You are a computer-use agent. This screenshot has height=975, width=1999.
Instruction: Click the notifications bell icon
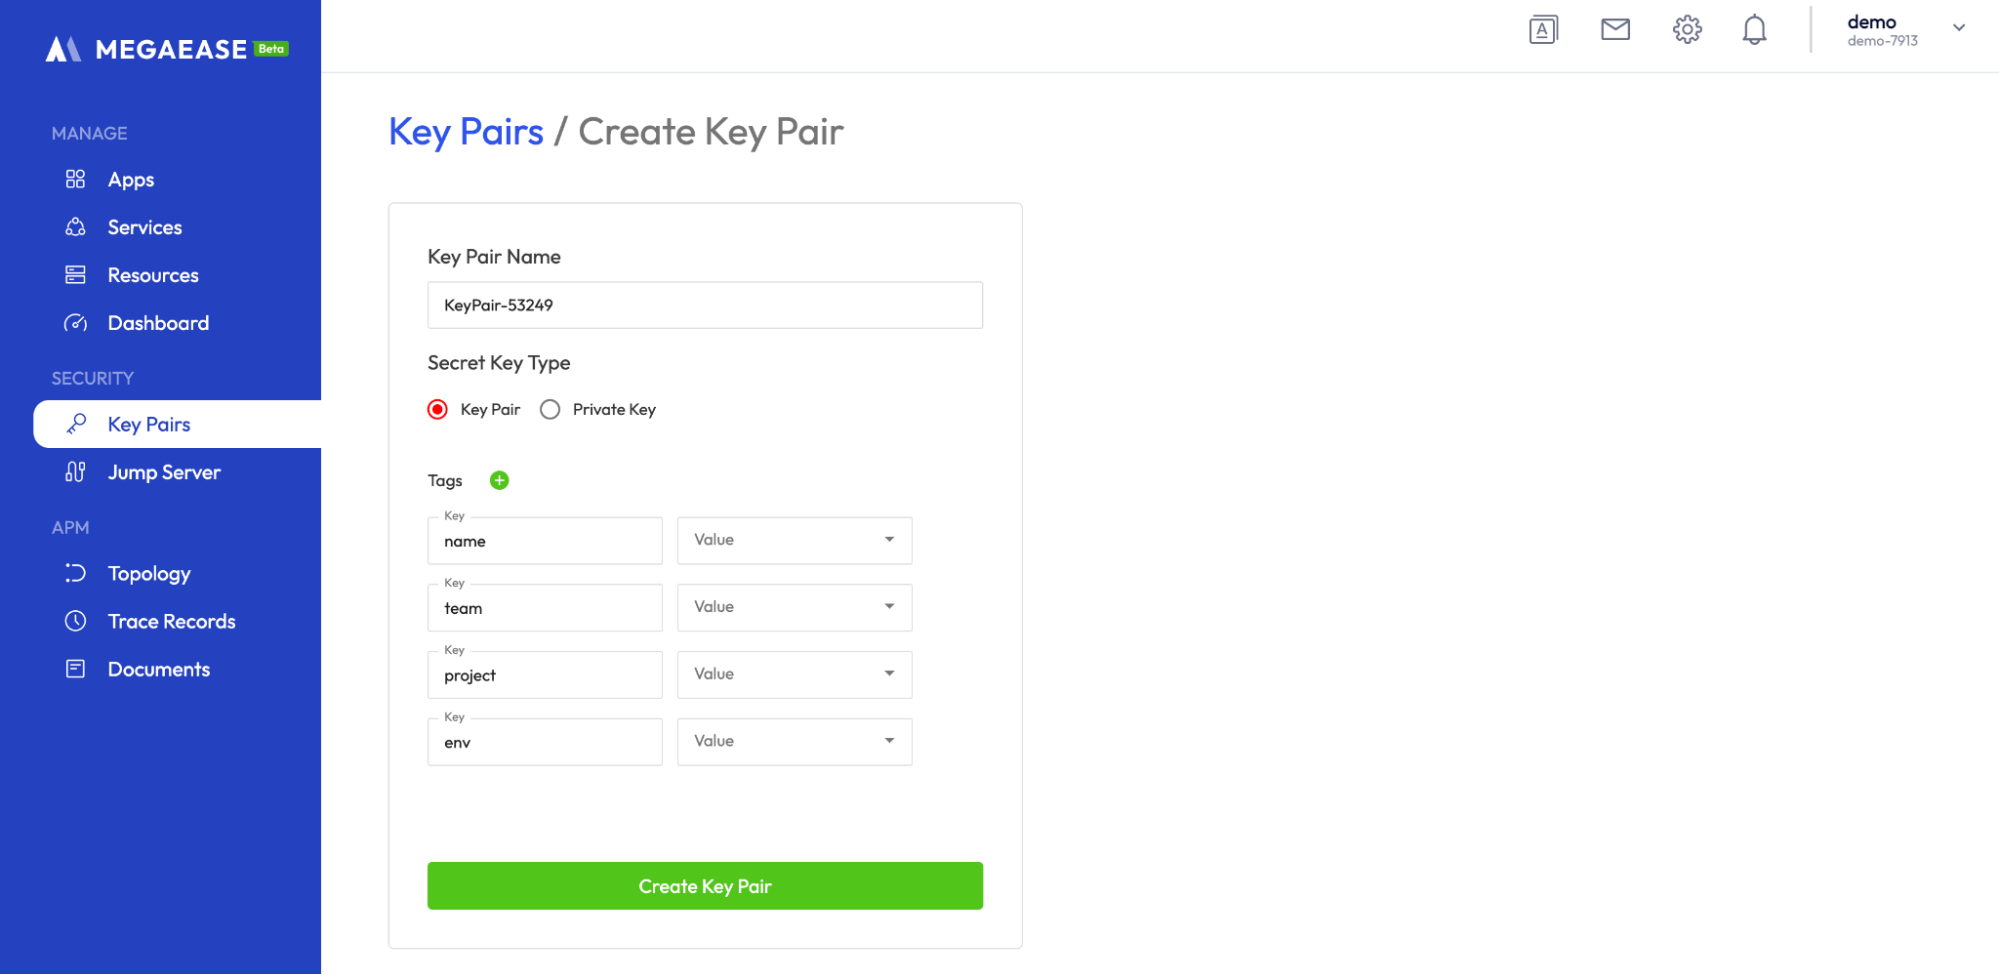[x=1754, y=30]
